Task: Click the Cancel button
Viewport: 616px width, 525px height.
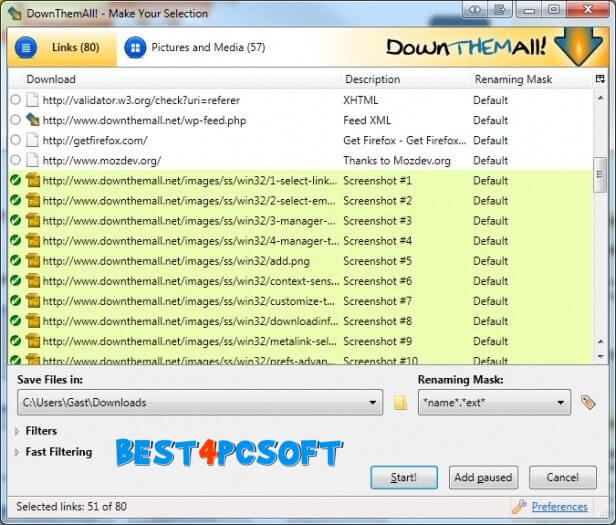Action: pyautogui.click(x=563, y=477)
